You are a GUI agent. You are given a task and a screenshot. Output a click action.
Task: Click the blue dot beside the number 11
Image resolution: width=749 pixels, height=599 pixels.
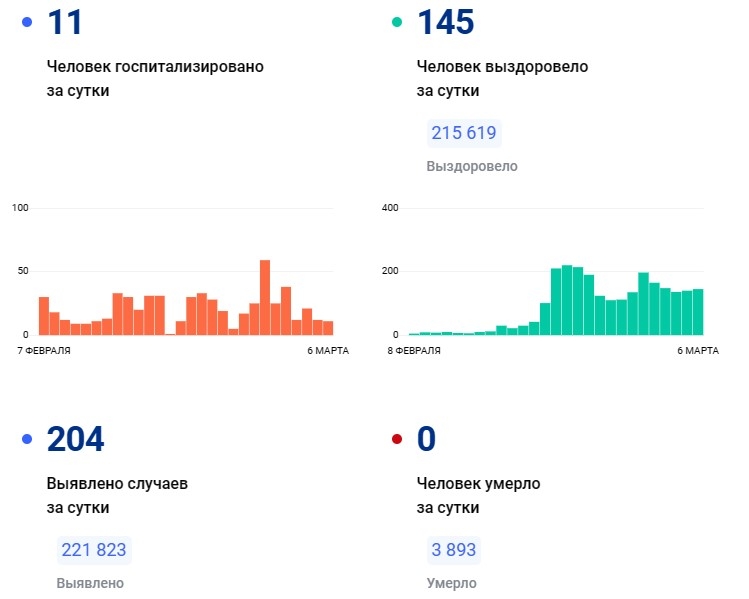click(27, 22)
